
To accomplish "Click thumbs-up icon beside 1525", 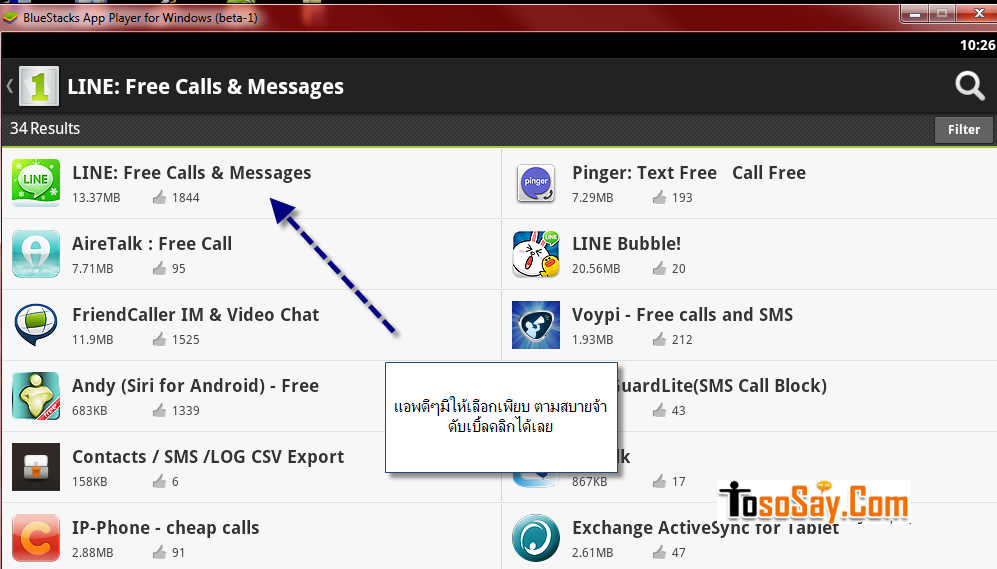I will 159,339.
